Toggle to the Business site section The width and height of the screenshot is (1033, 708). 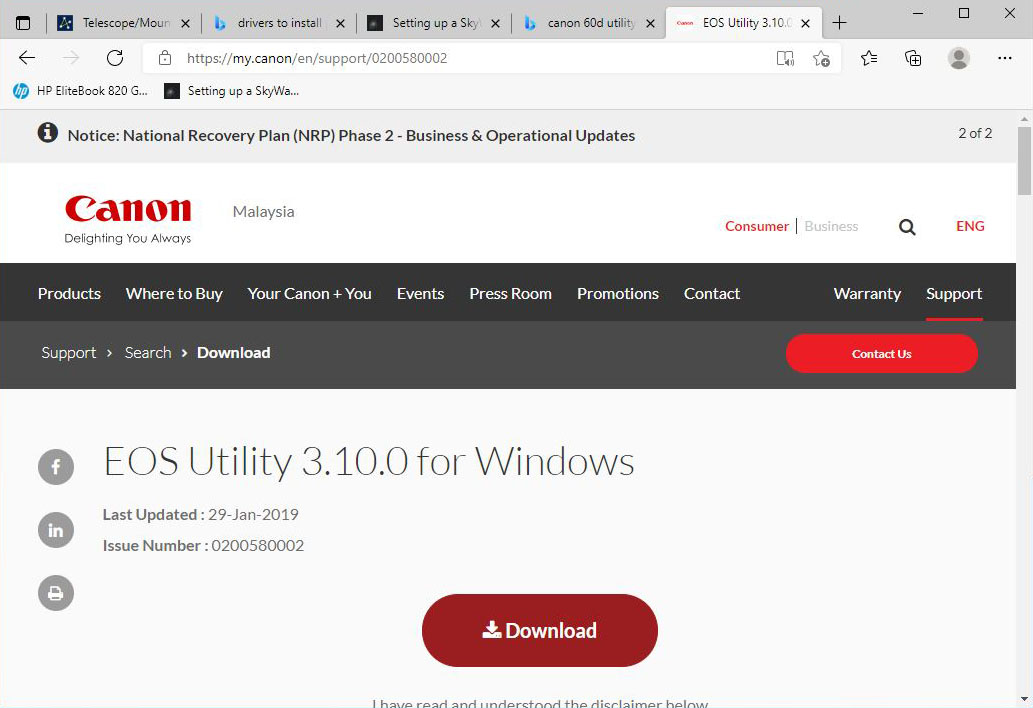[831, 226]
